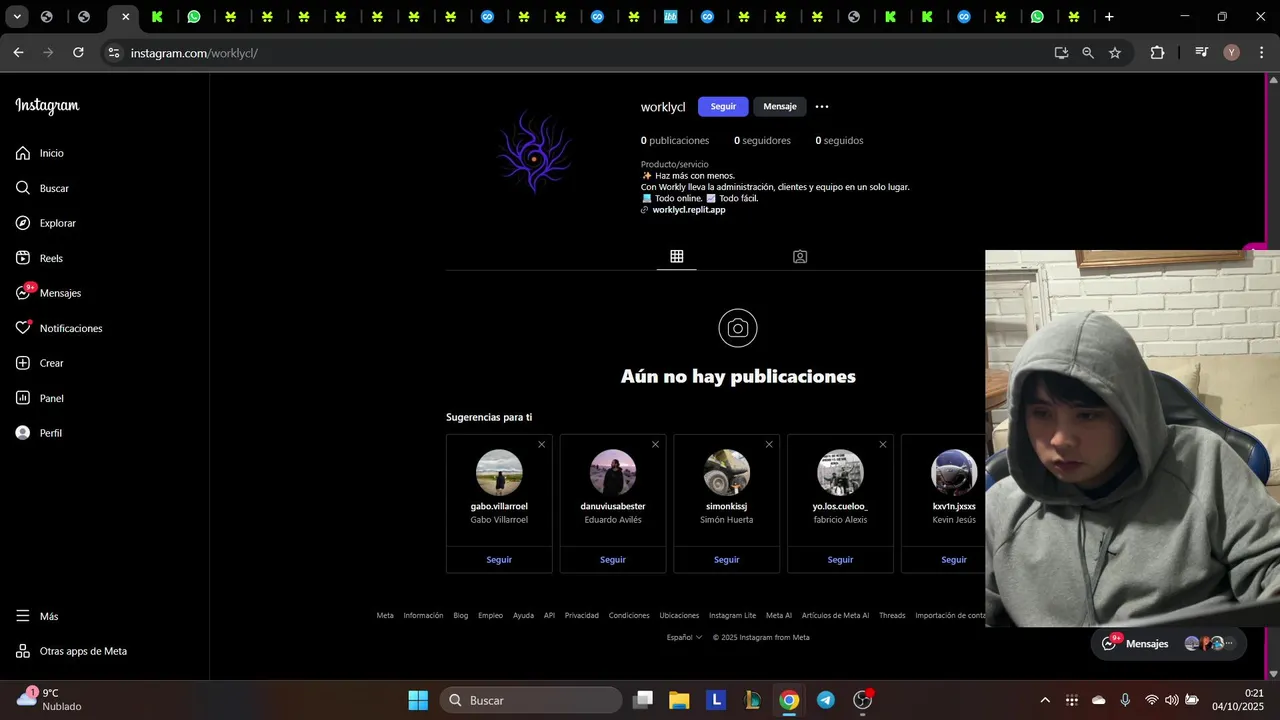1280x720 pixels.
Task: Follow kxv1n.jxsxs via Seguir
Action: [x=954, y=560]
